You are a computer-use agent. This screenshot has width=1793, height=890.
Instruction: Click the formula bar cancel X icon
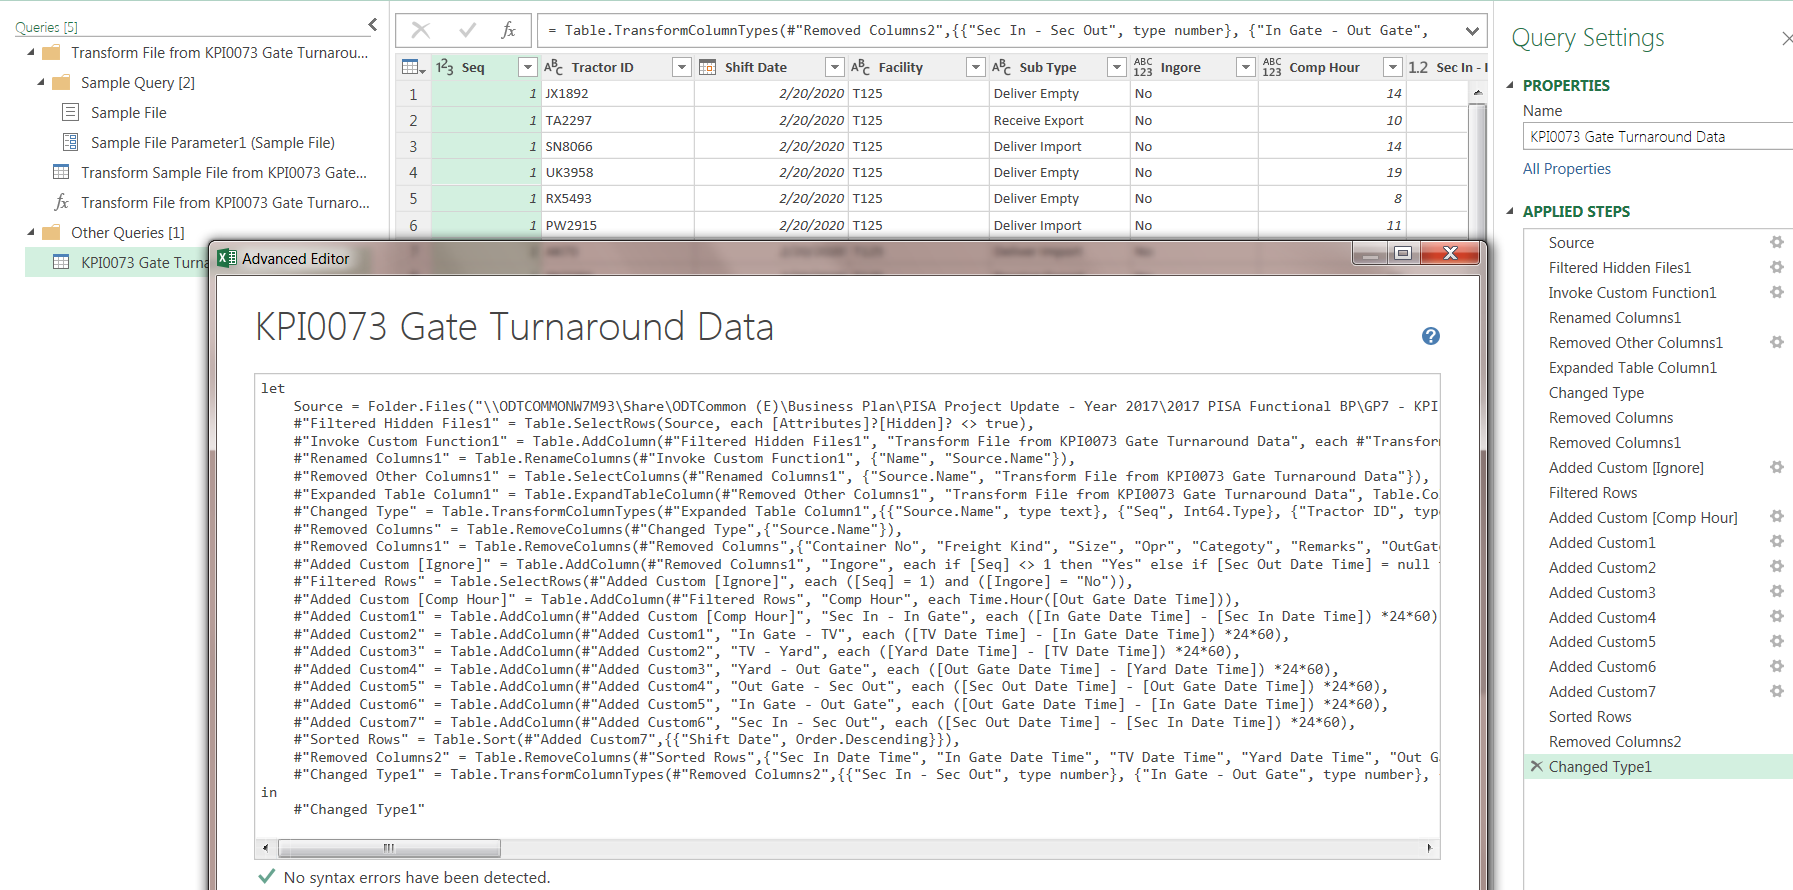coord(421,30)
